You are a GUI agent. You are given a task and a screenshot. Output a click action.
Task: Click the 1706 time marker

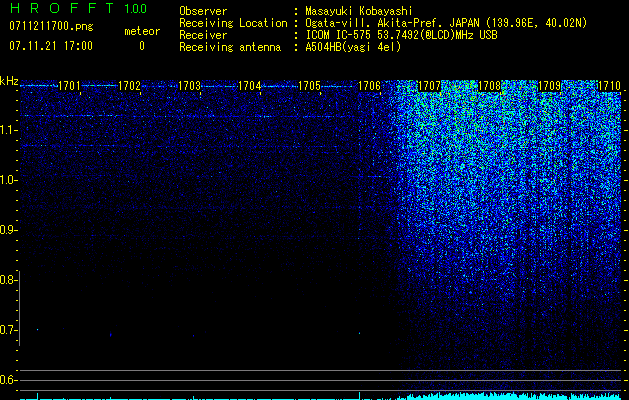[x=369, y=86]
